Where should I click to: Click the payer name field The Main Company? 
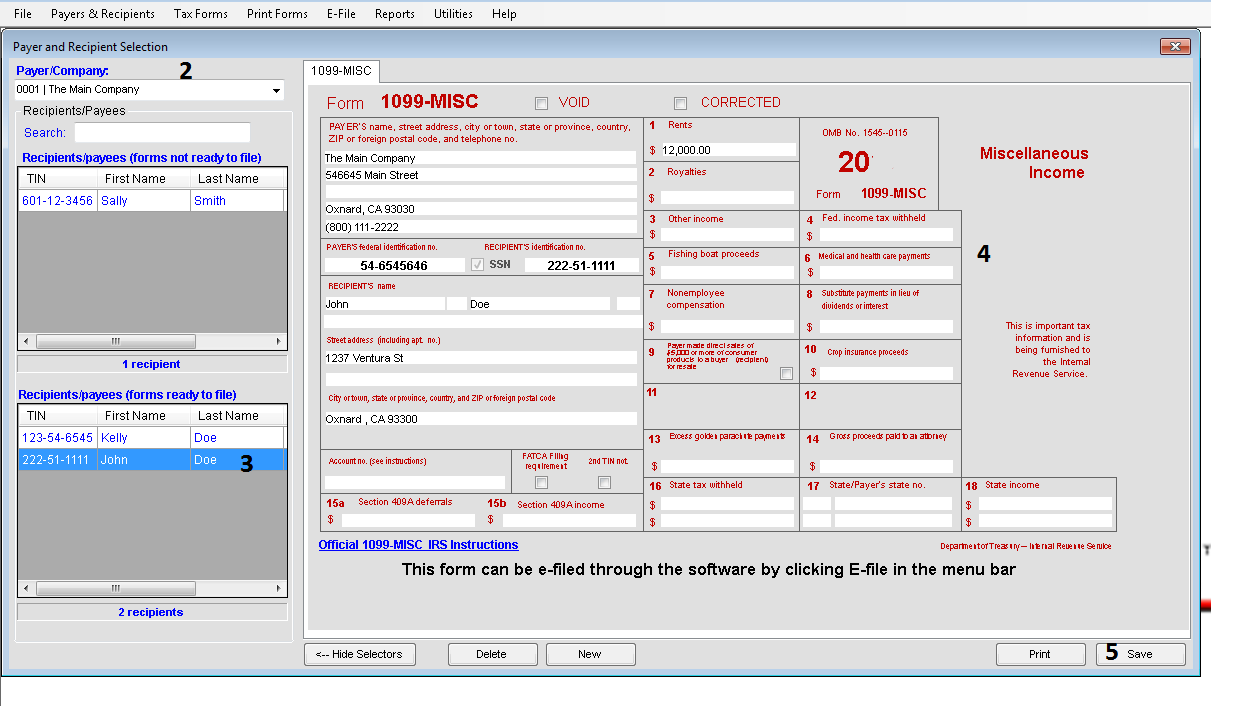coord(480,158)
